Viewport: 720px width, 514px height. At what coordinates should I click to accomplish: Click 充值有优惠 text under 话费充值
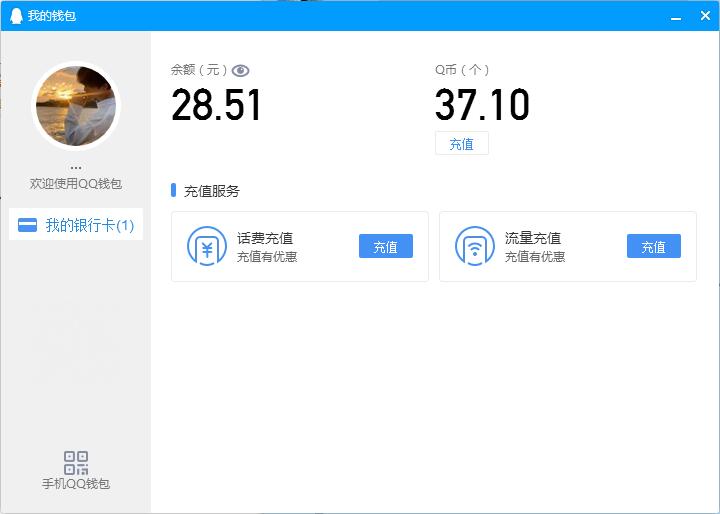point(267,256)
